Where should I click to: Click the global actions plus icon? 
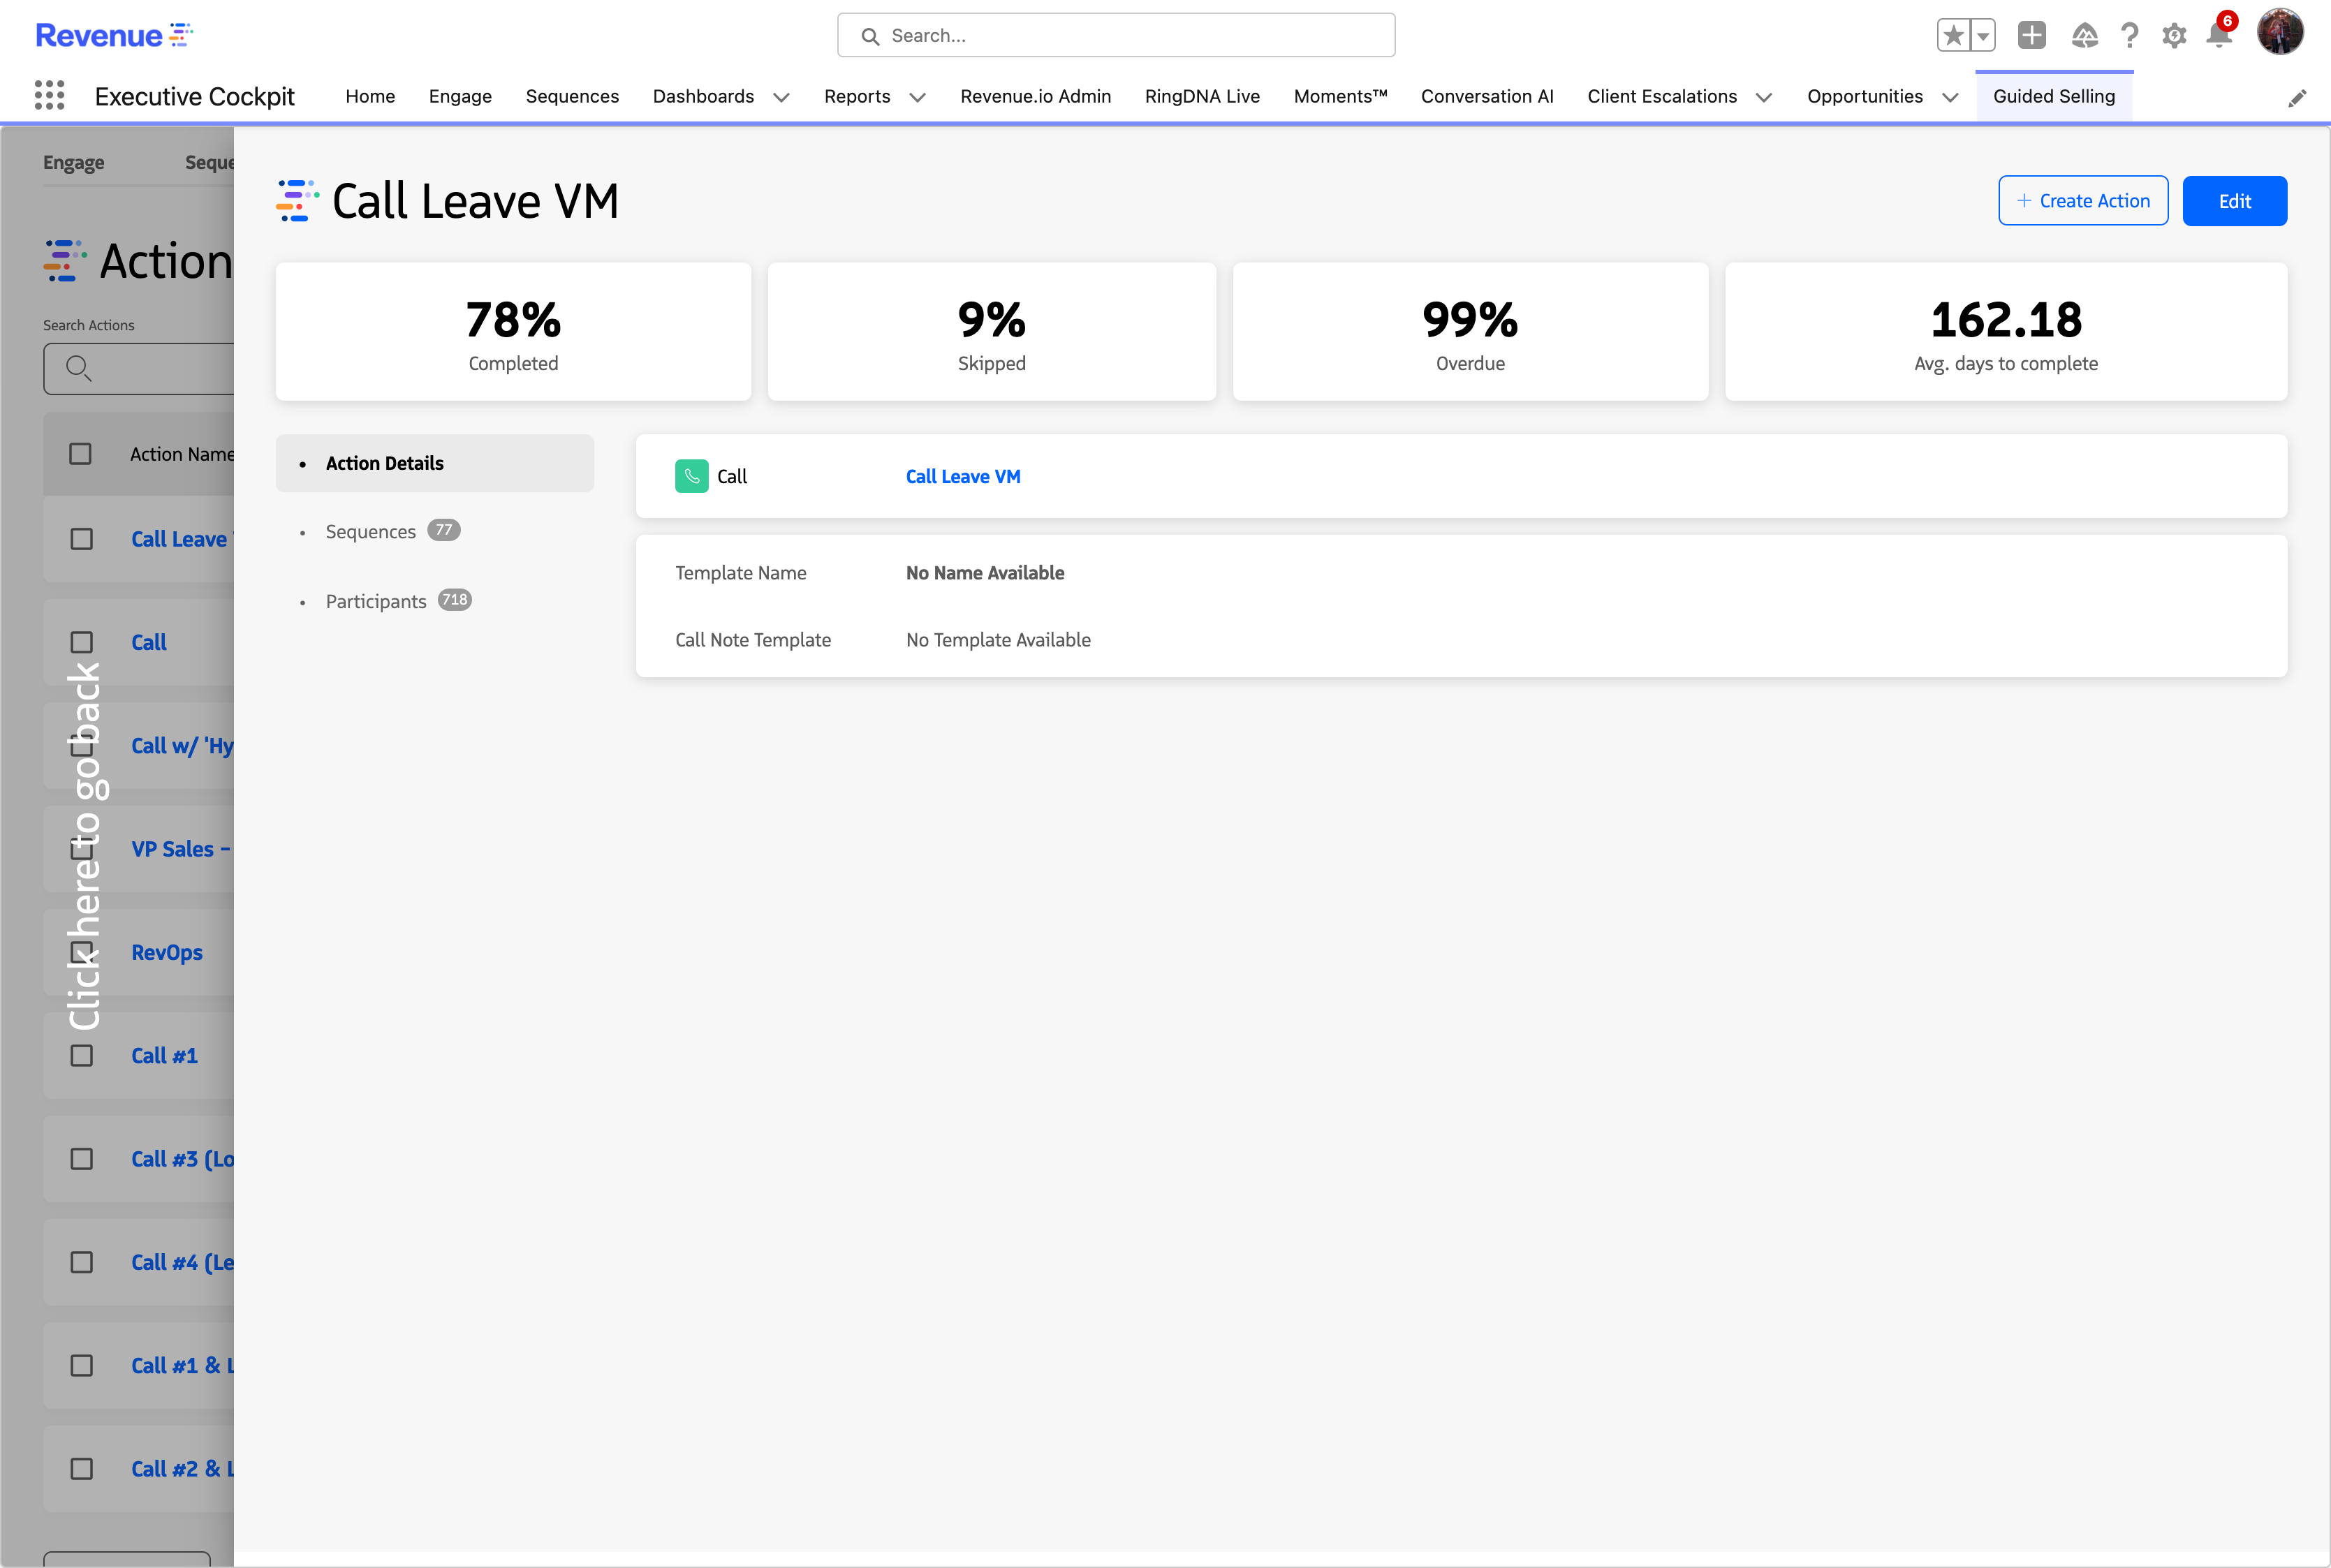point(2031,36)
